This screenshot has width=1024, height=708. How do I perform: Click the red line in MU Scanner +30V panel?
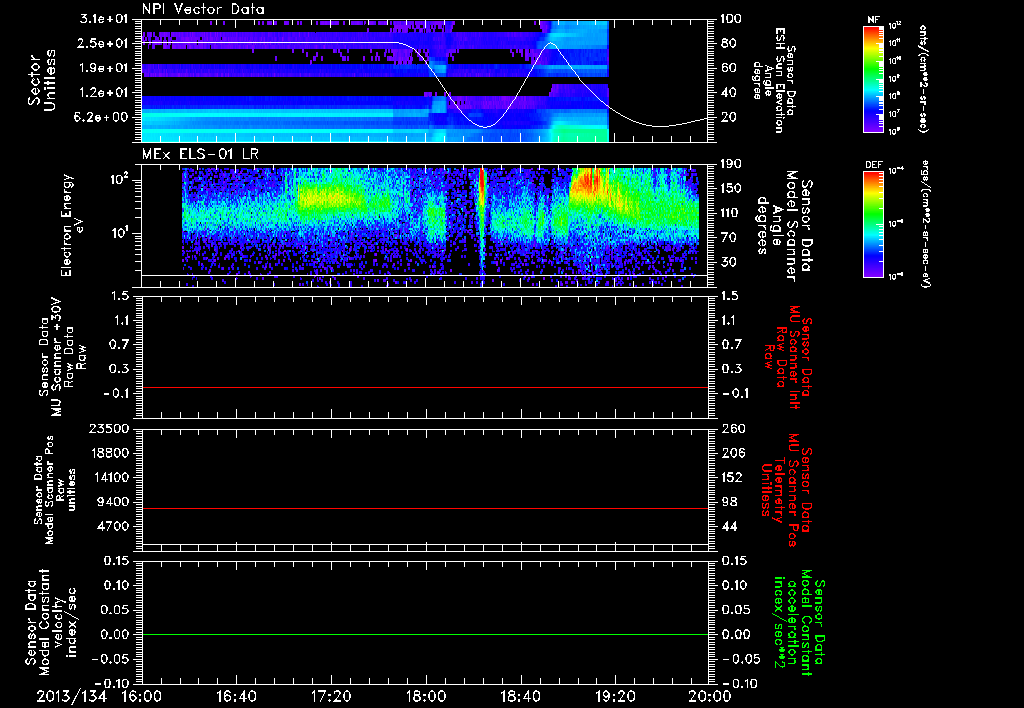425,388
